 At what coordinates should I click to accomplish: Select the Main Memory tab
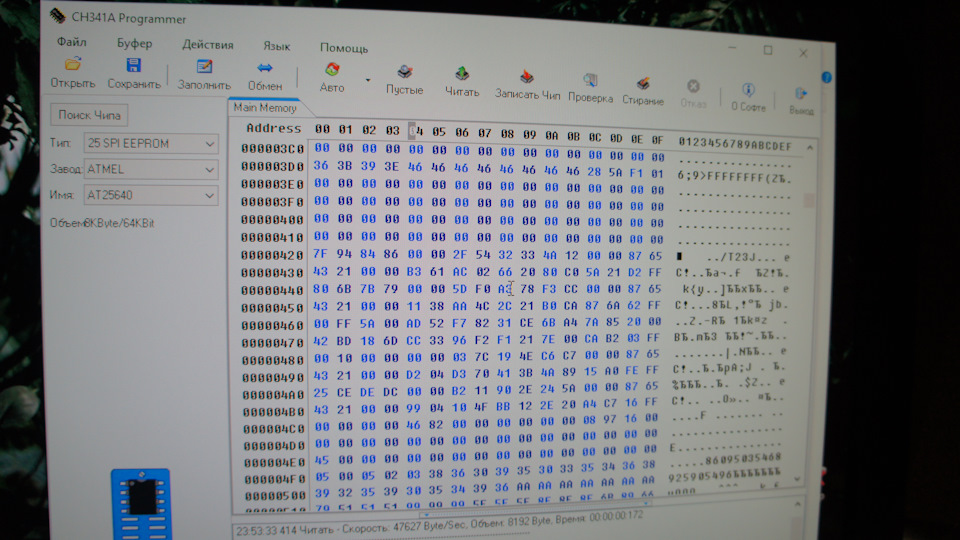pos(264,108)
